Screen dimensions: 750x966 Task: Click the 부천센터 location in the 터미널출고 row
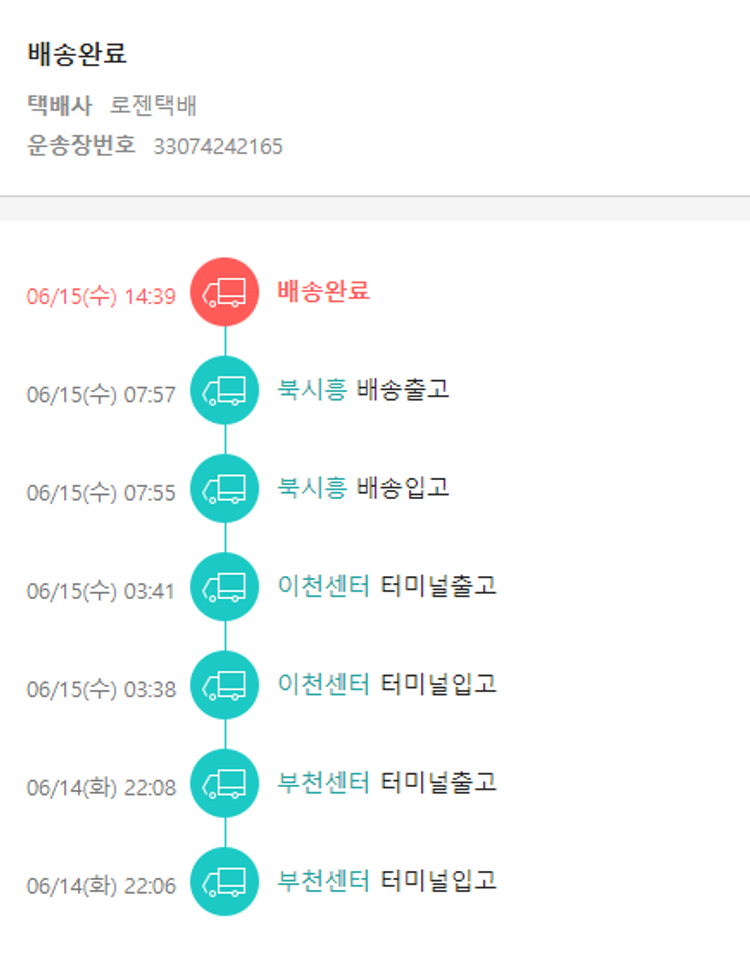[x=324, y=782]
